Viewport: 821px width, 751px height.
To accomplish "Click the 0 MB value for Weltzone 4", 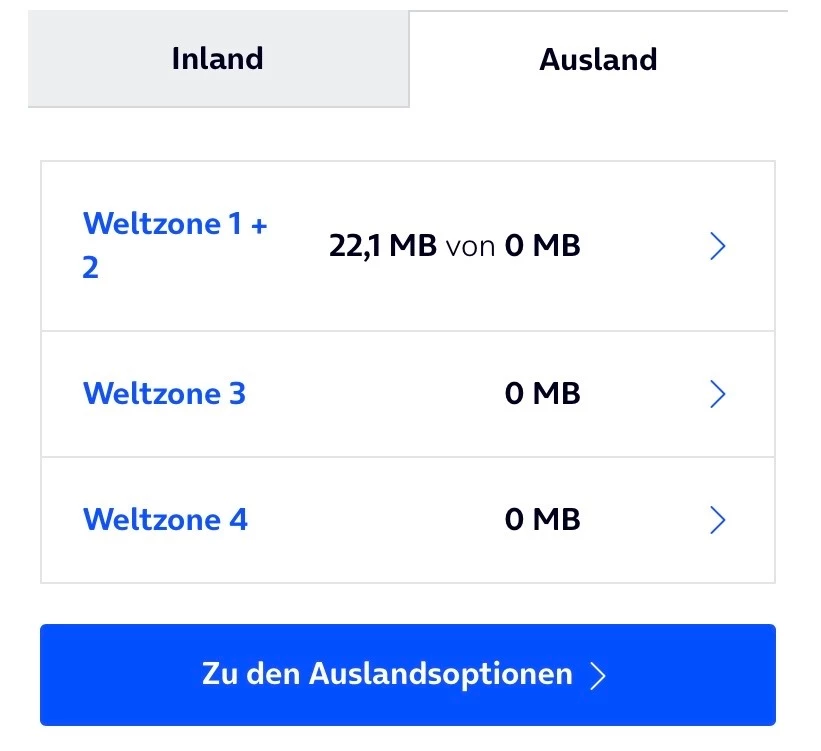I will (x=542, y=520).
